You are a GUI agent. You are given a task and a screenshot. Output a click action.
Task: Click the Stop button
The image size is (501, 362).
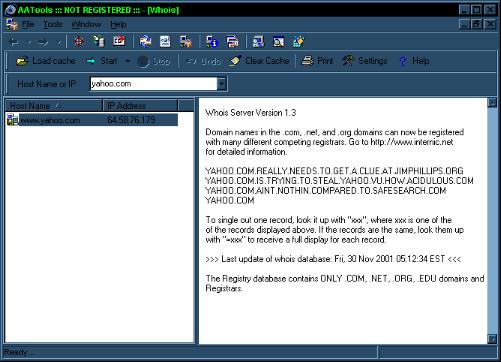154,61
